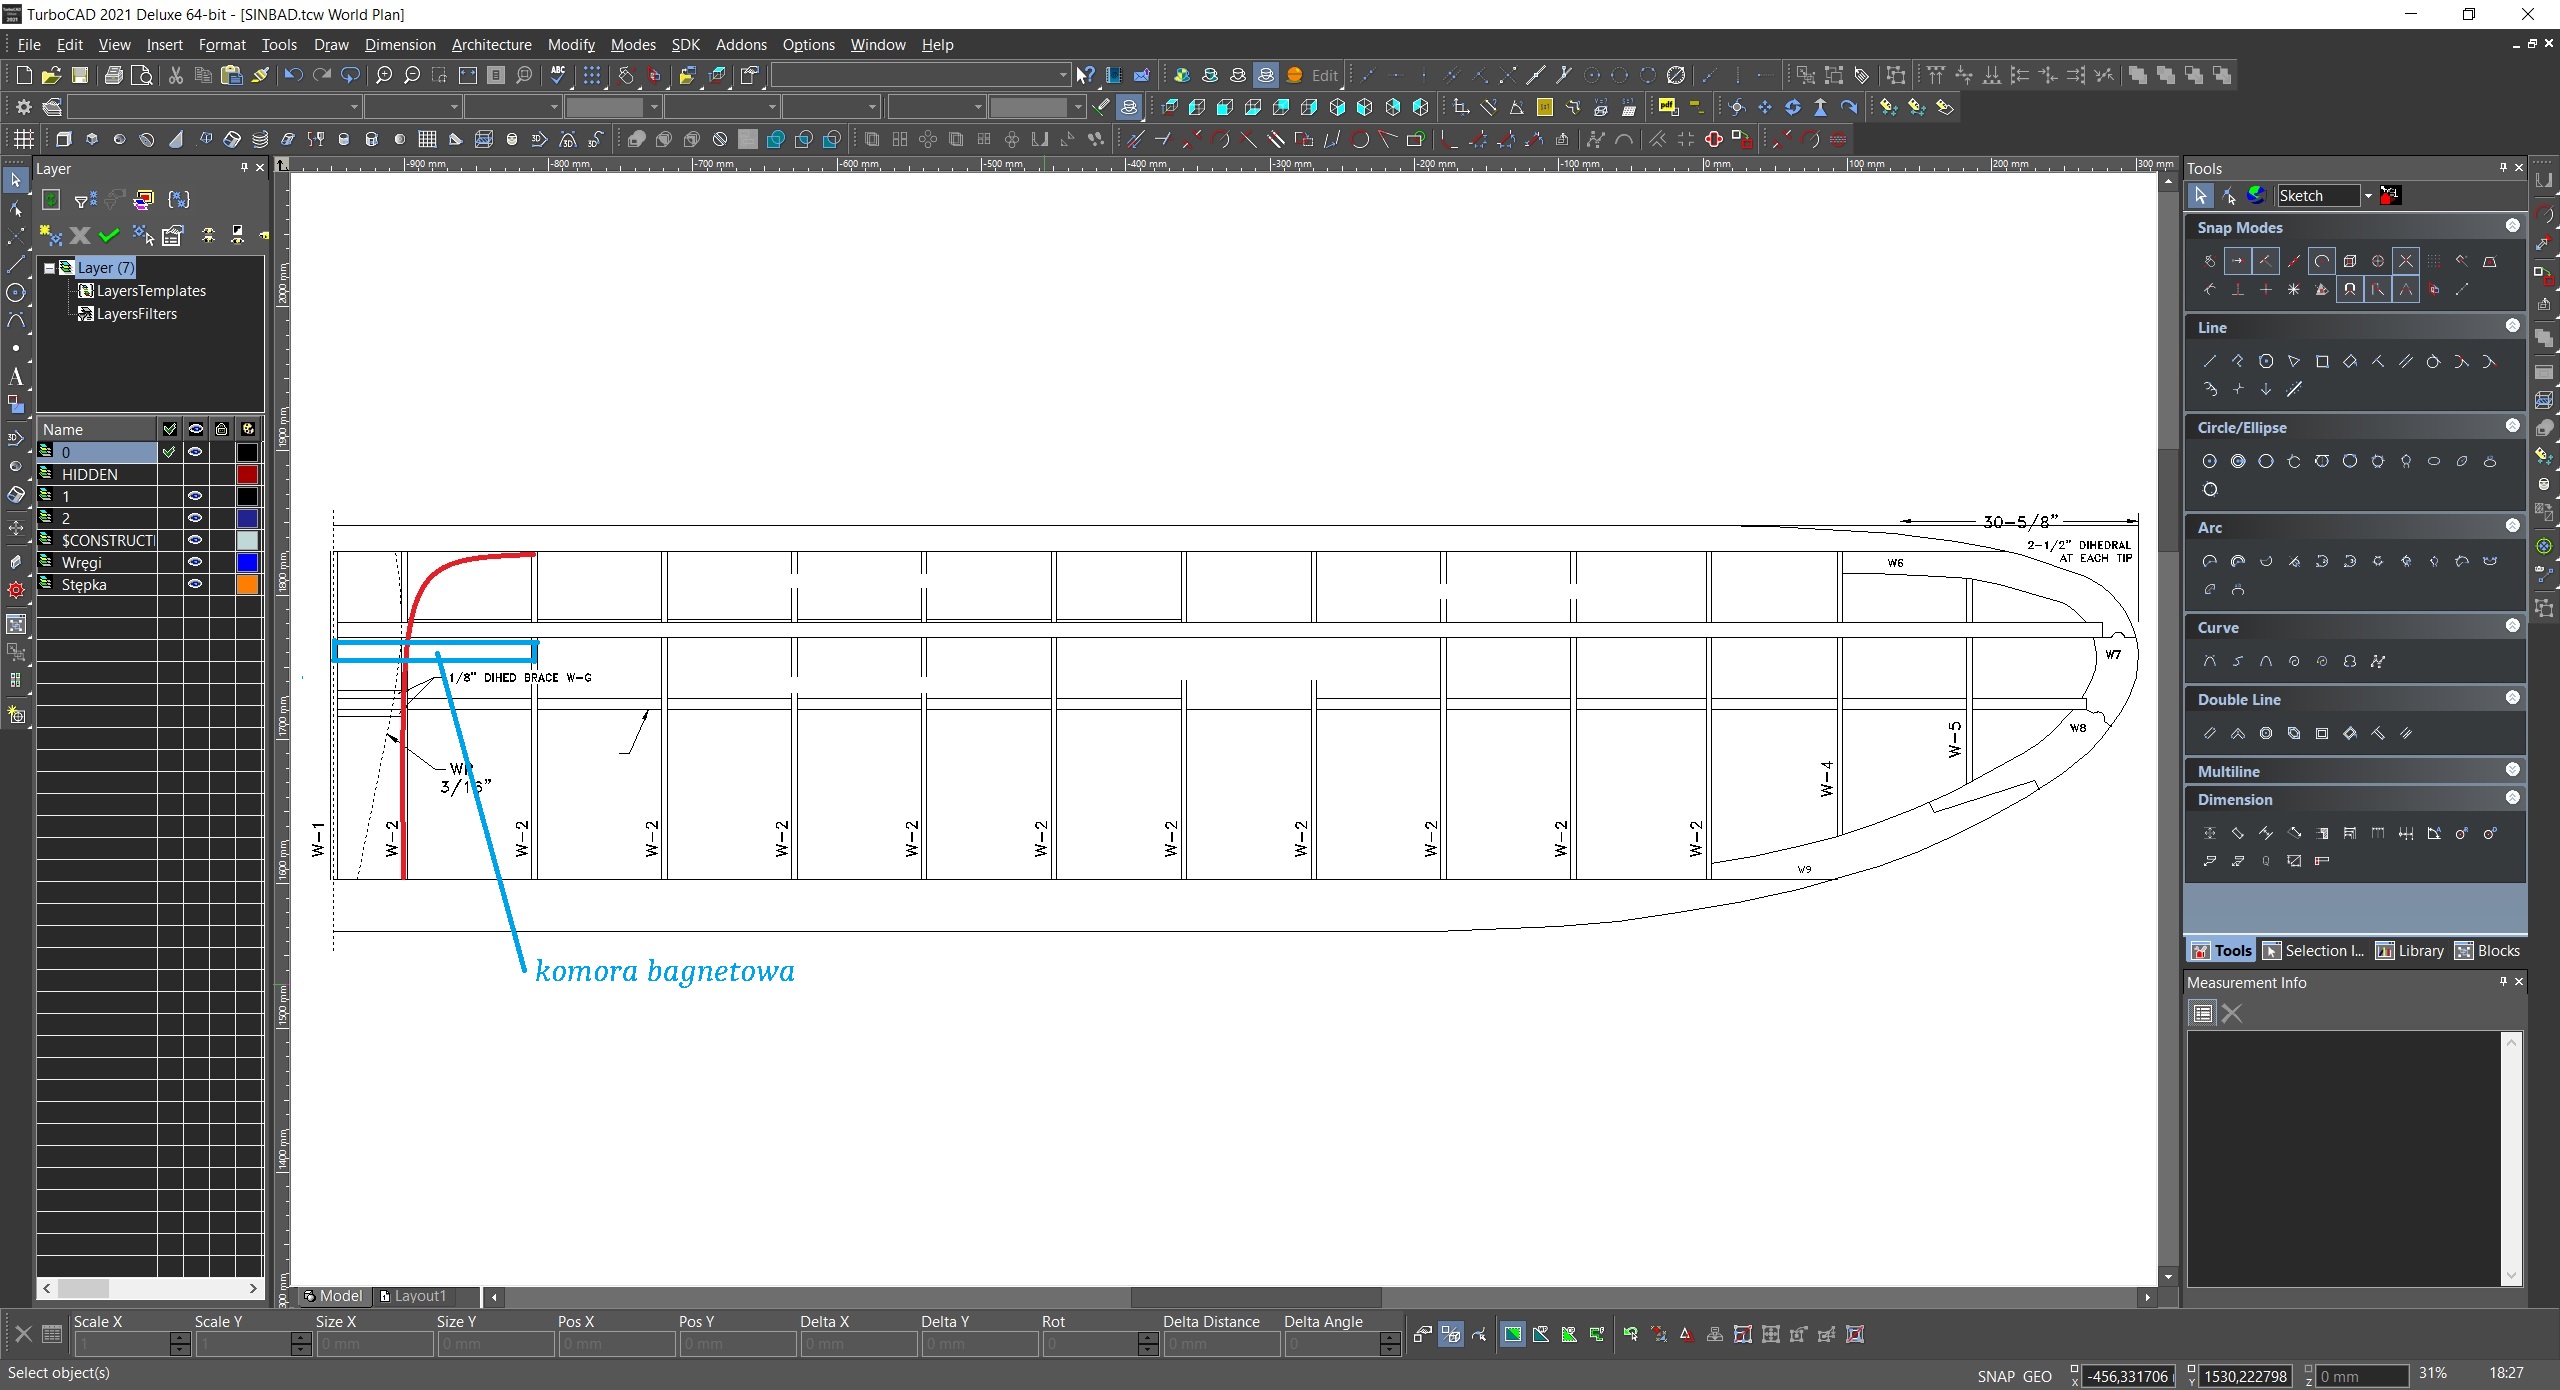Click the Scale X input field
Image resolution: width=2560 pixels, height=1390 pixels.
pyautogui.click(x=121, y=1344)
